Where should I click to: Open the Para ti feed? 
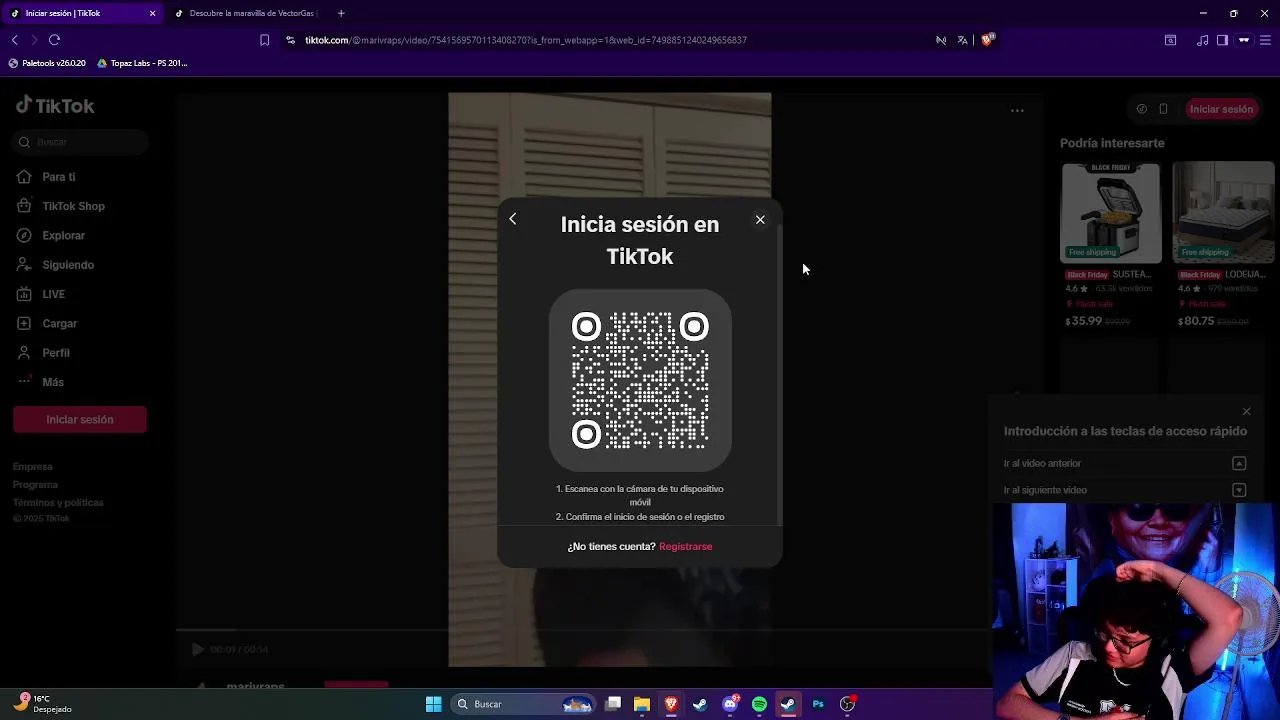[46, 177]
